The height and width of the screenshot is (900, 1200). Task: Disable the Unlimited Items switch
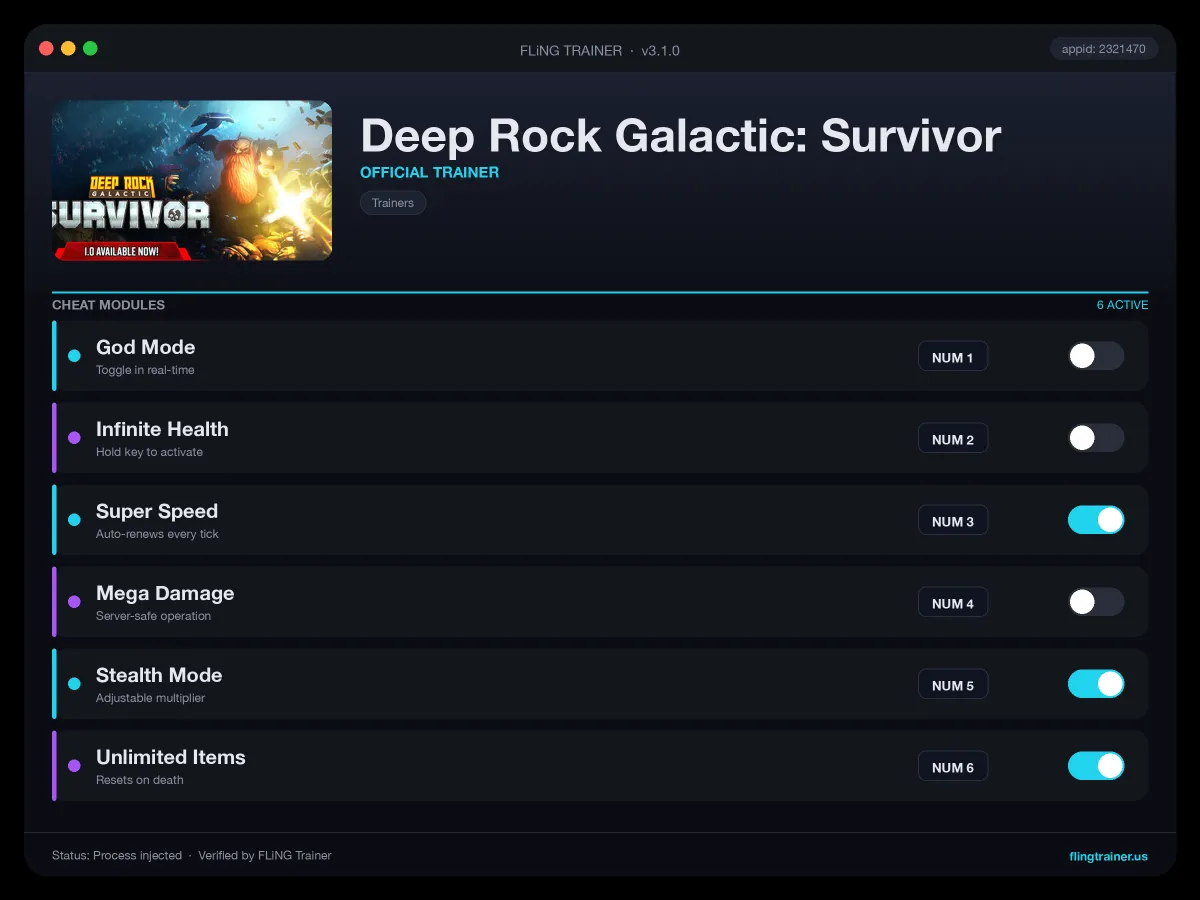click(1096, 766)
